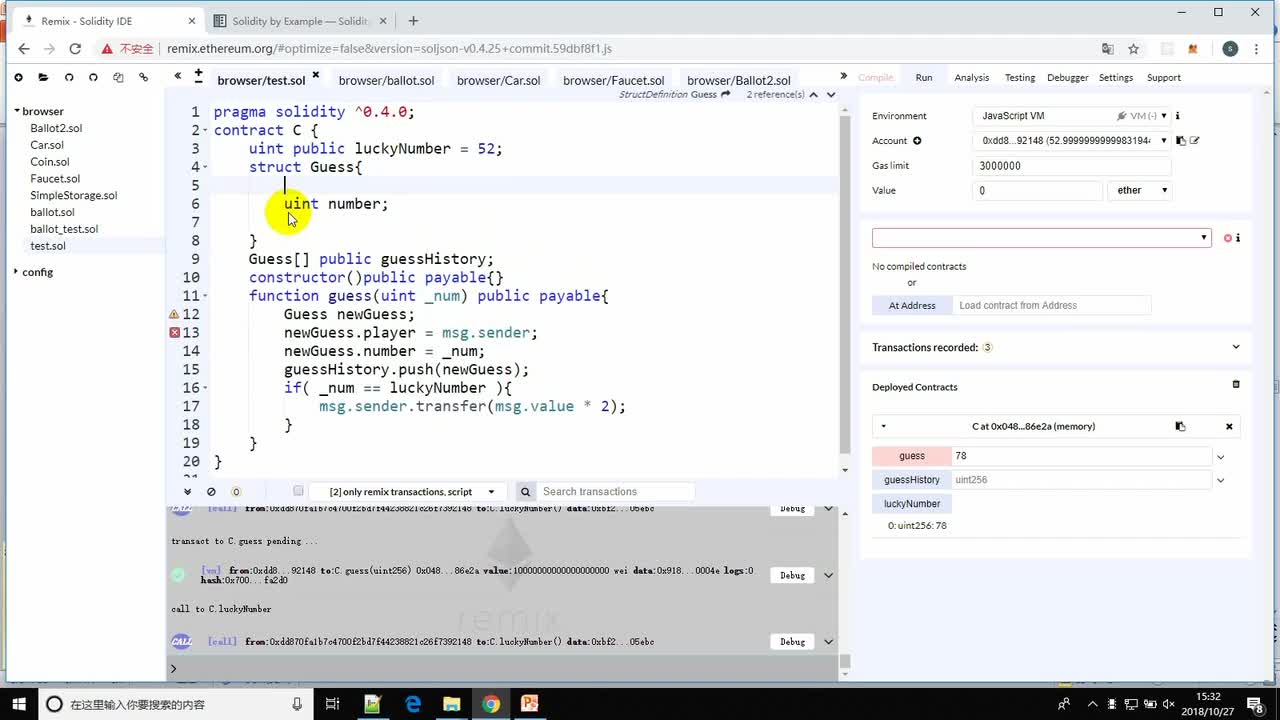Collapse the browser folder tree
1280x720 pixels.
coord(16,111)
